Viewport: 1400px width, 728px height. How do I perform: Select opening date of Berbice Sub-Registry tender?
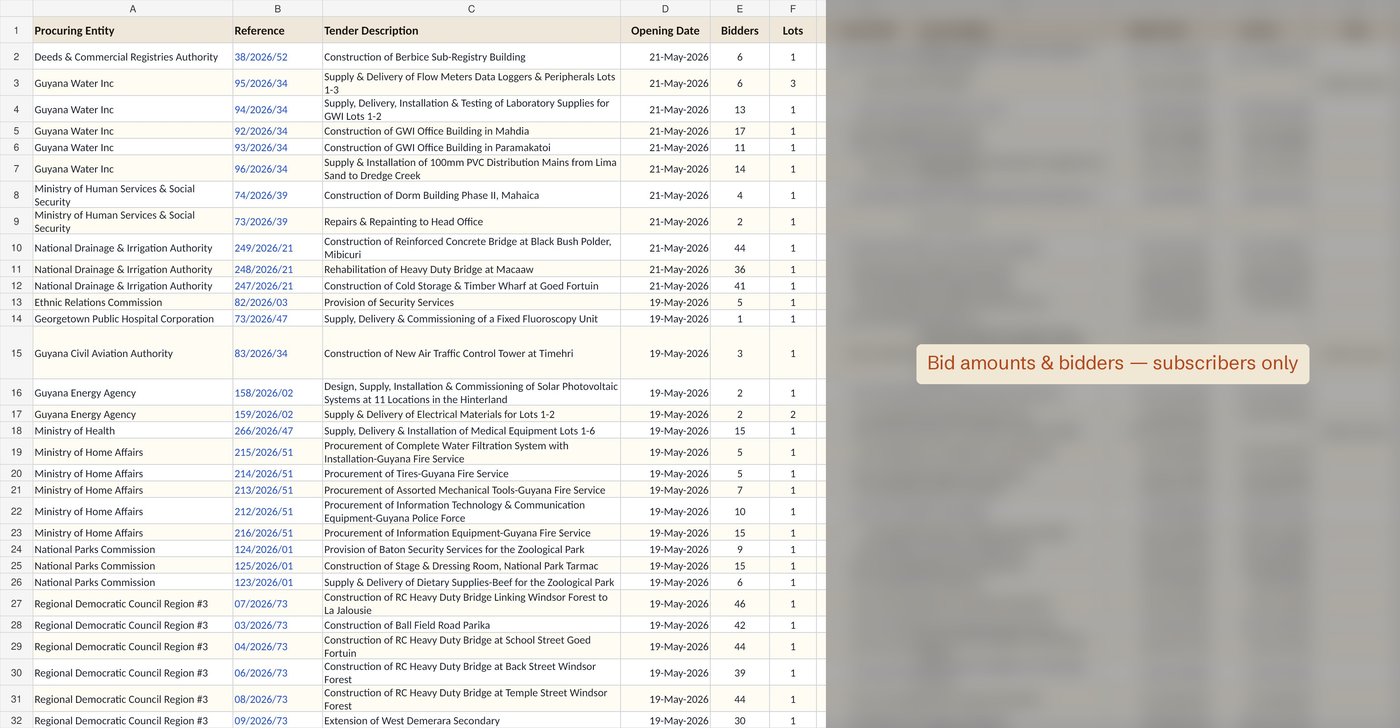pyautogui.click(x=665, y=57)
